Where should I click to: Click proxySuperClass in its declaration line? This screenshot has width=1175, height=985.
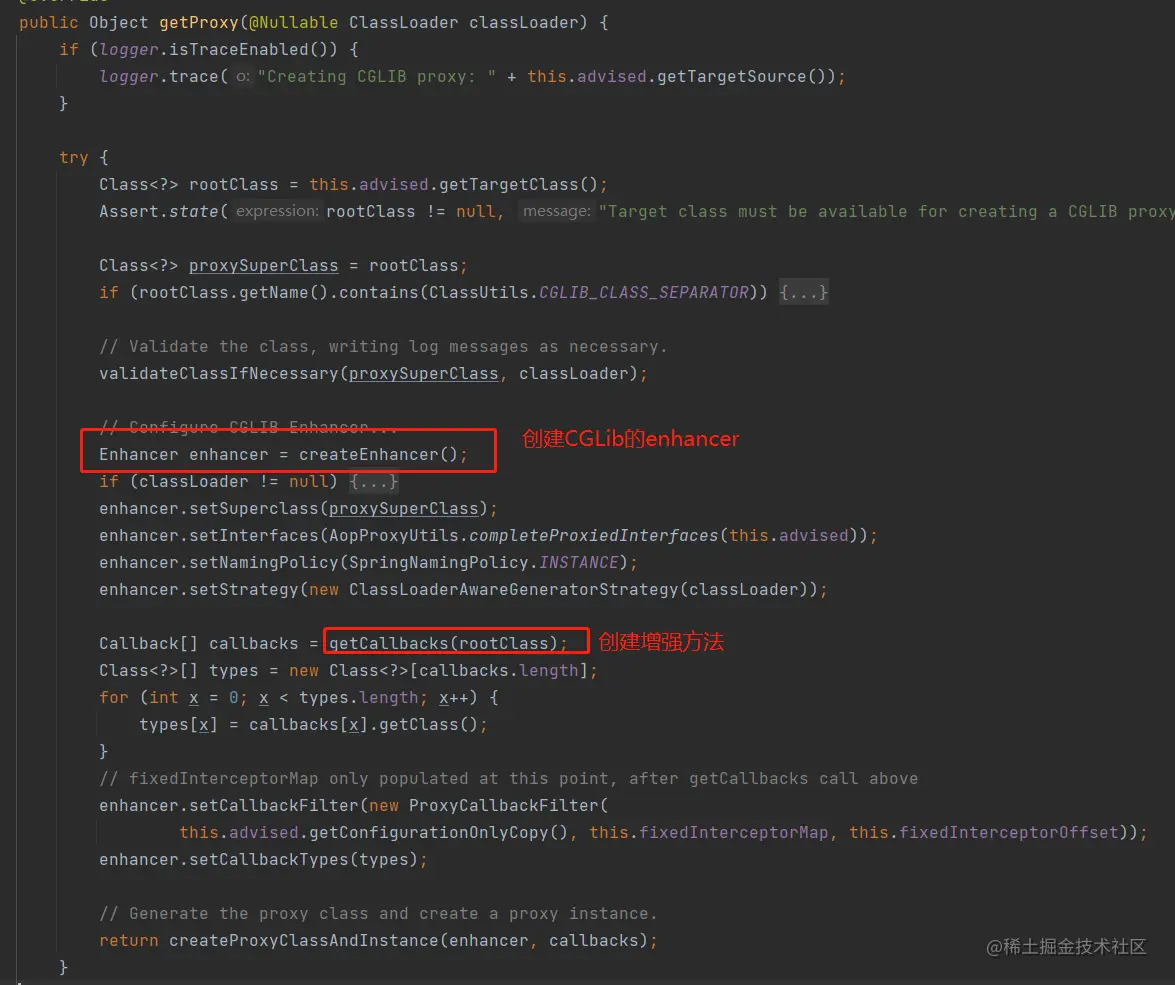(x=264, y=265)
